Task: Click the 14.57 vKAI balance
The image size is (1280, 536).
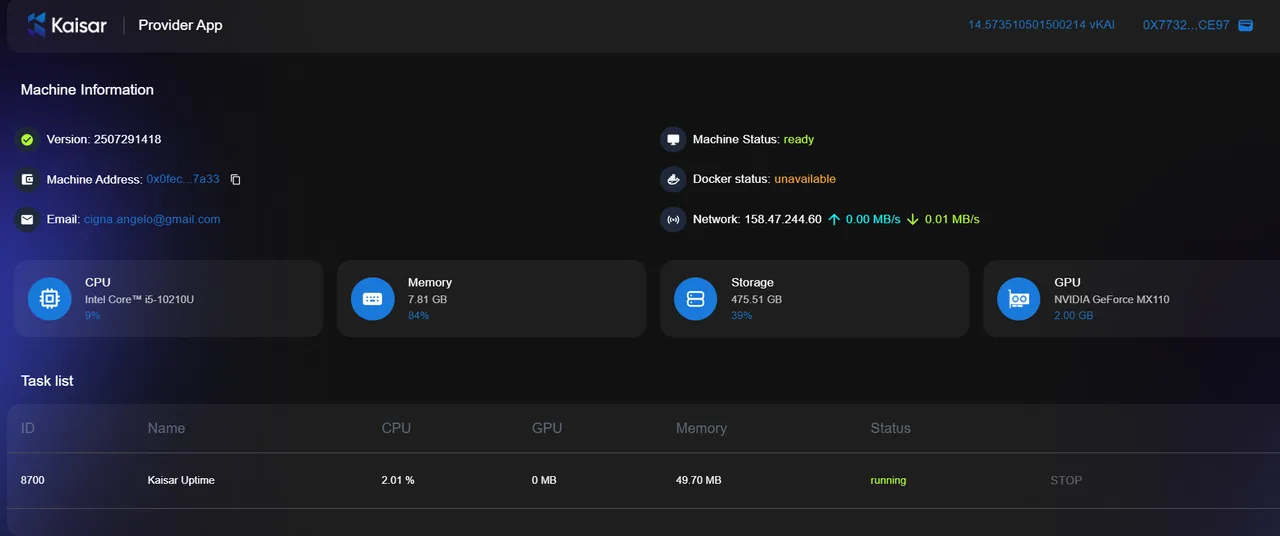Action: tap(1041, 25)
